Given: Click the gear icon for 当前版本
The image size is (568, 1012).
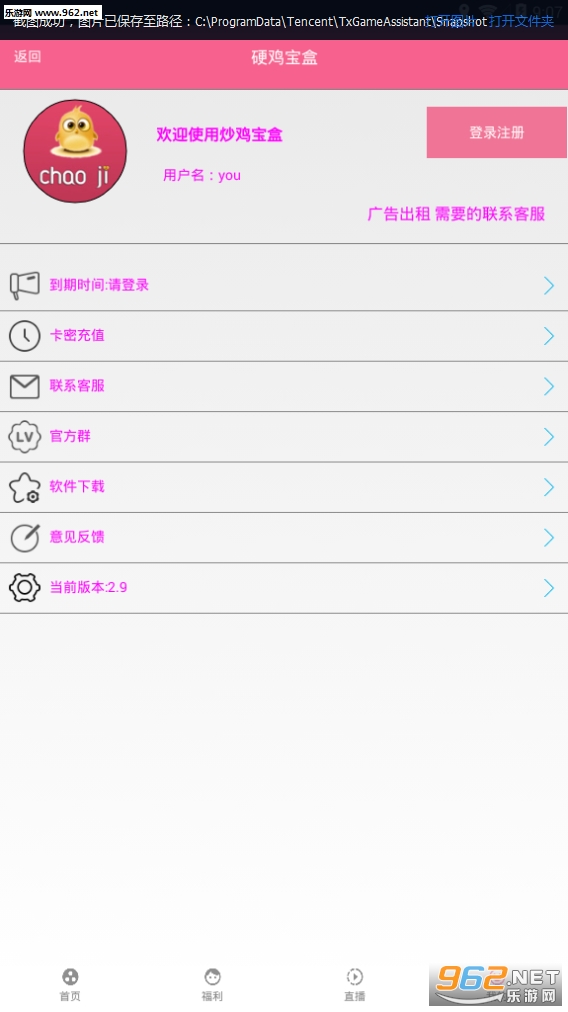Looking at the screenshot, I should [x=25, y=587].
